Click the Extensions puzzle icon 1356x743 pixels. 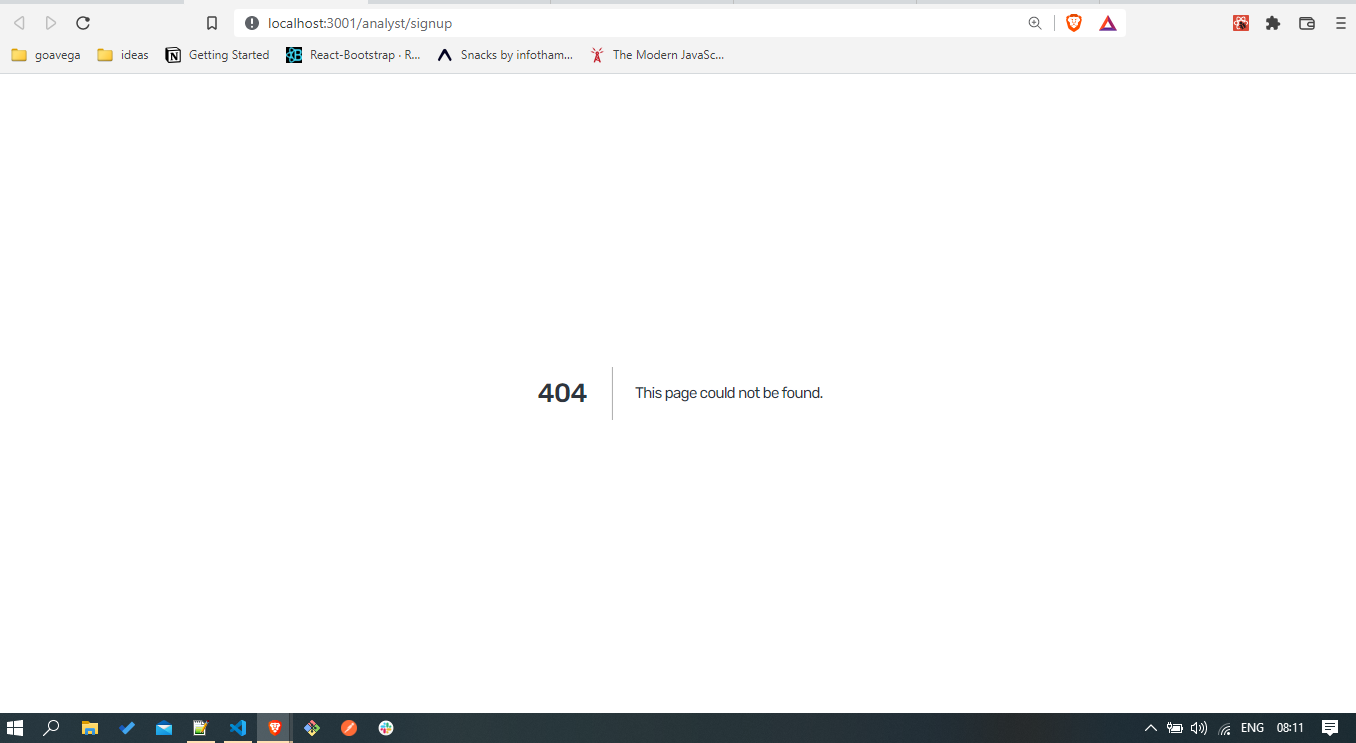coord(1273,22)
